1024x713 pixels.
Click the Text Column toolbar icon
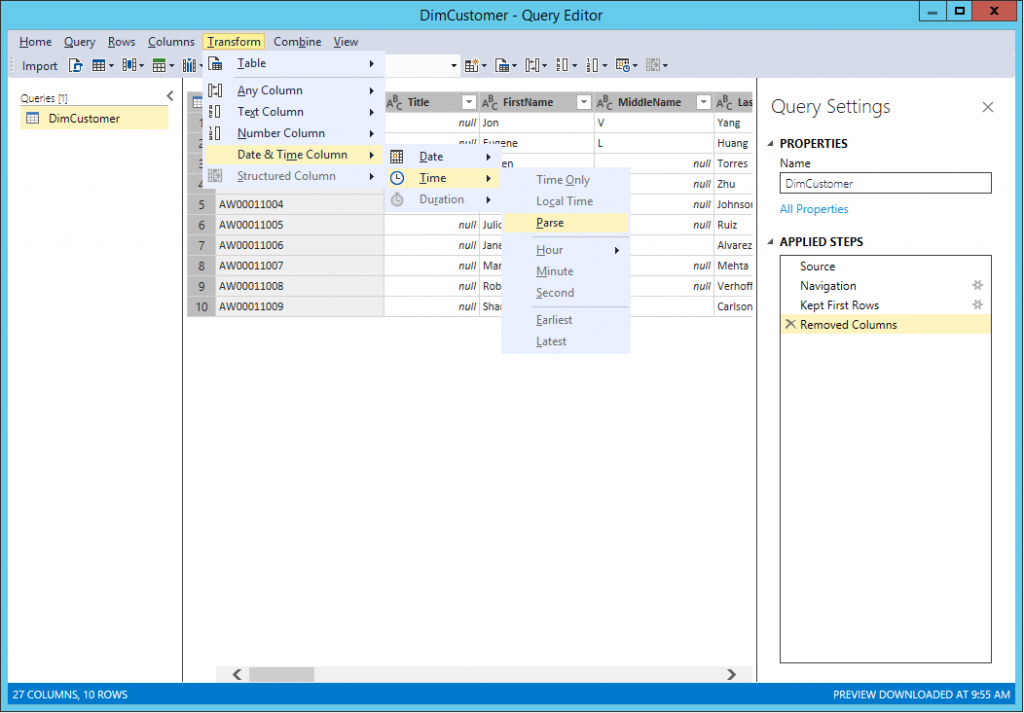click(x=562, y=65)
